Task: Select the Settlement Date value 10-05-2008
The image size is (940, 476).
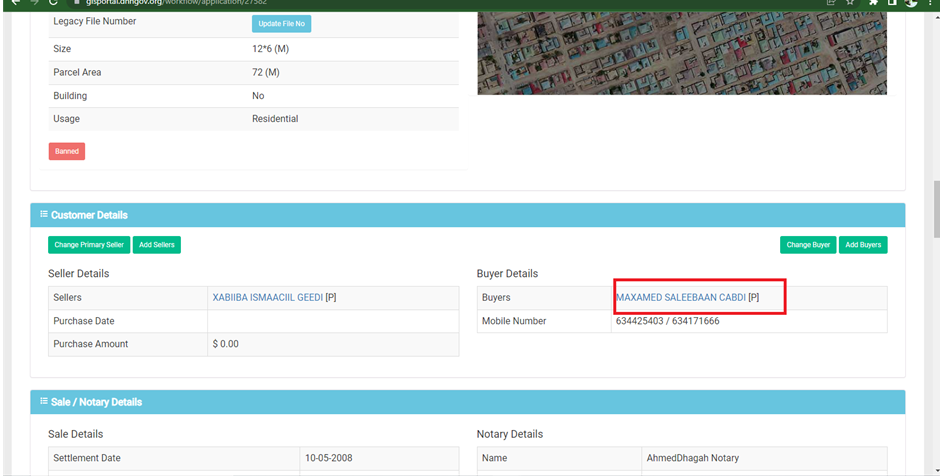Action: point(329,458)
